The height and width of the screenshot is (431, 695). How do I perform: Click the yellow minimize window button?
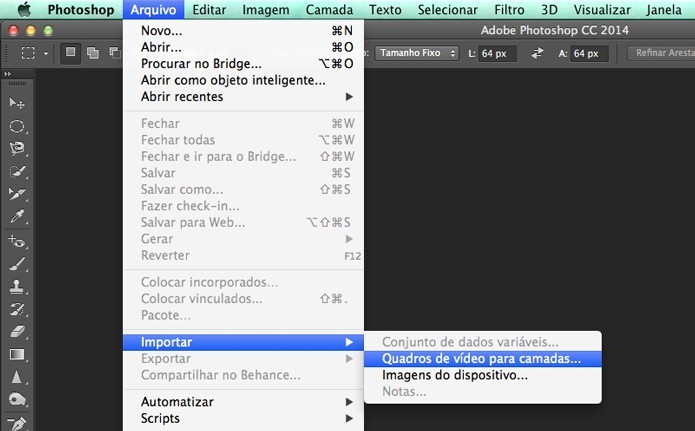[x=31, y=30]
